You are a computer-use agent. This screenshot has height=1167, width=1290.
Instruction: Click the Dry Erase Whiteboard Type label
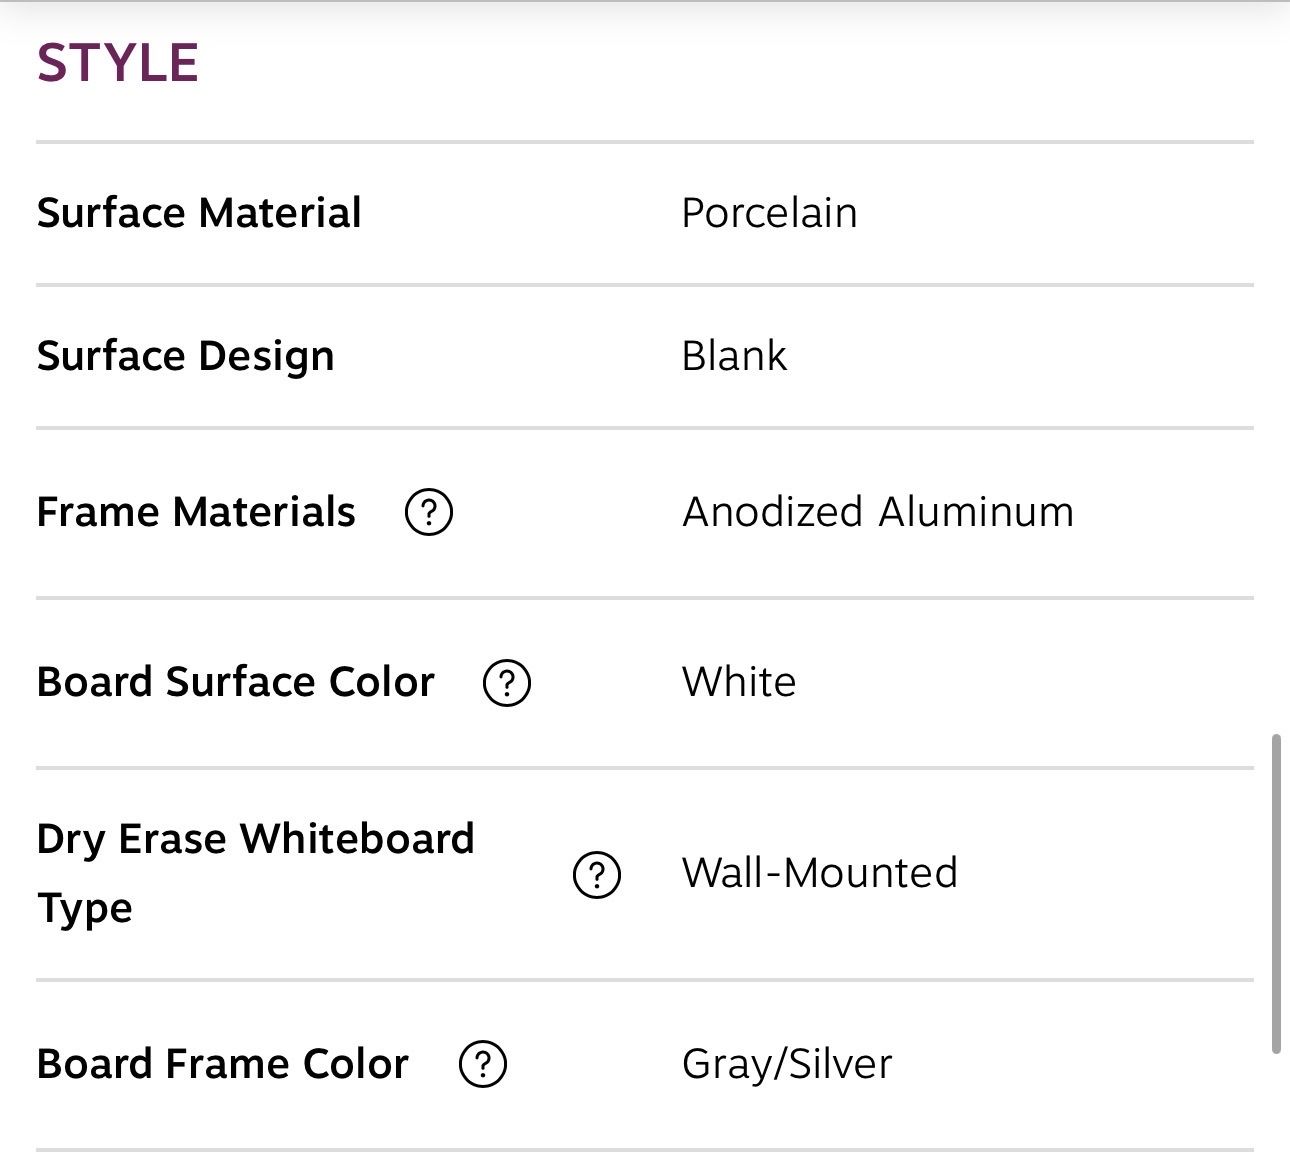click(255, 872)
